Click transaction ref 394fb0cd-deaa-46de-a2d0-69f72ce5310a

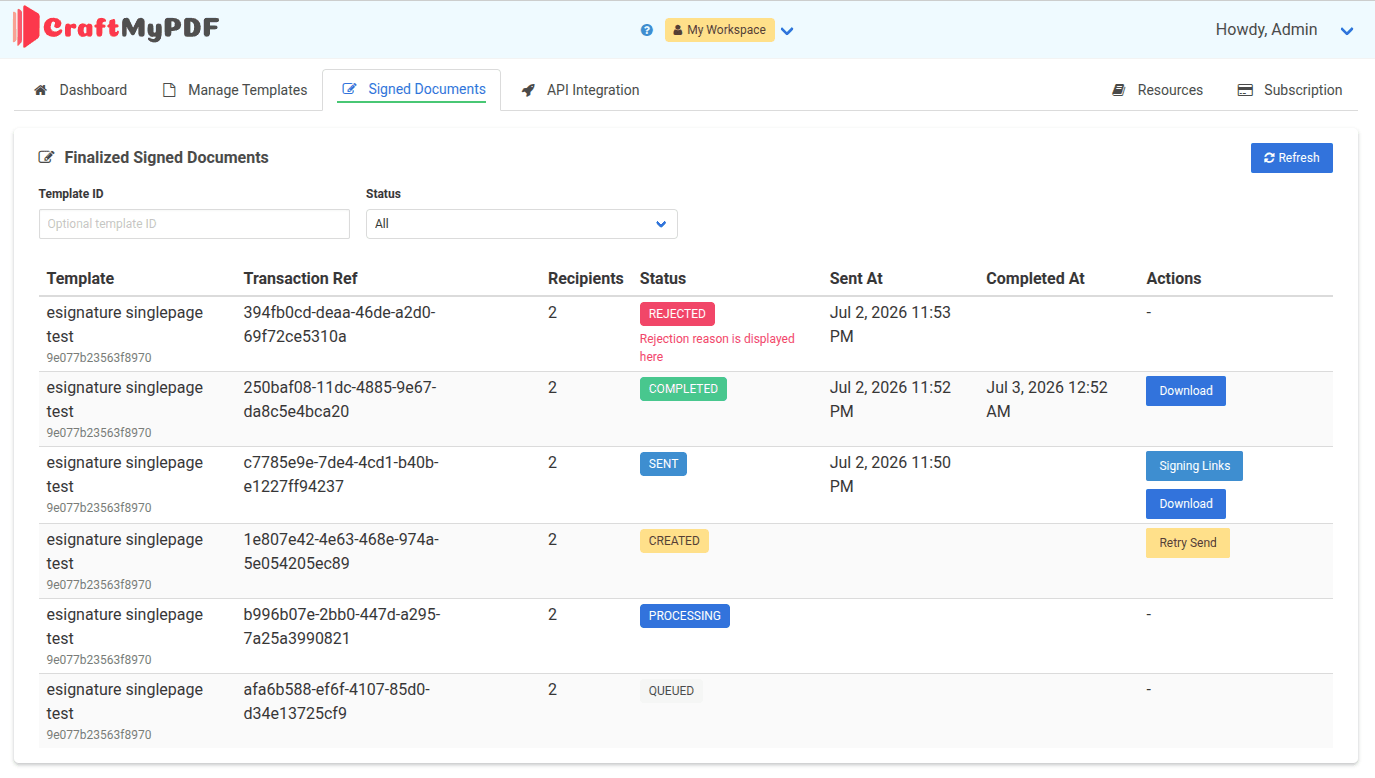pos(340,324)
